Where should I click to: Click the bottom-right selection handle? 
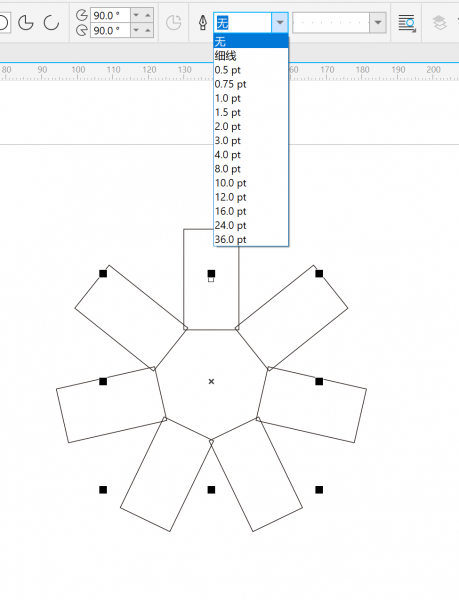[319, 490]
